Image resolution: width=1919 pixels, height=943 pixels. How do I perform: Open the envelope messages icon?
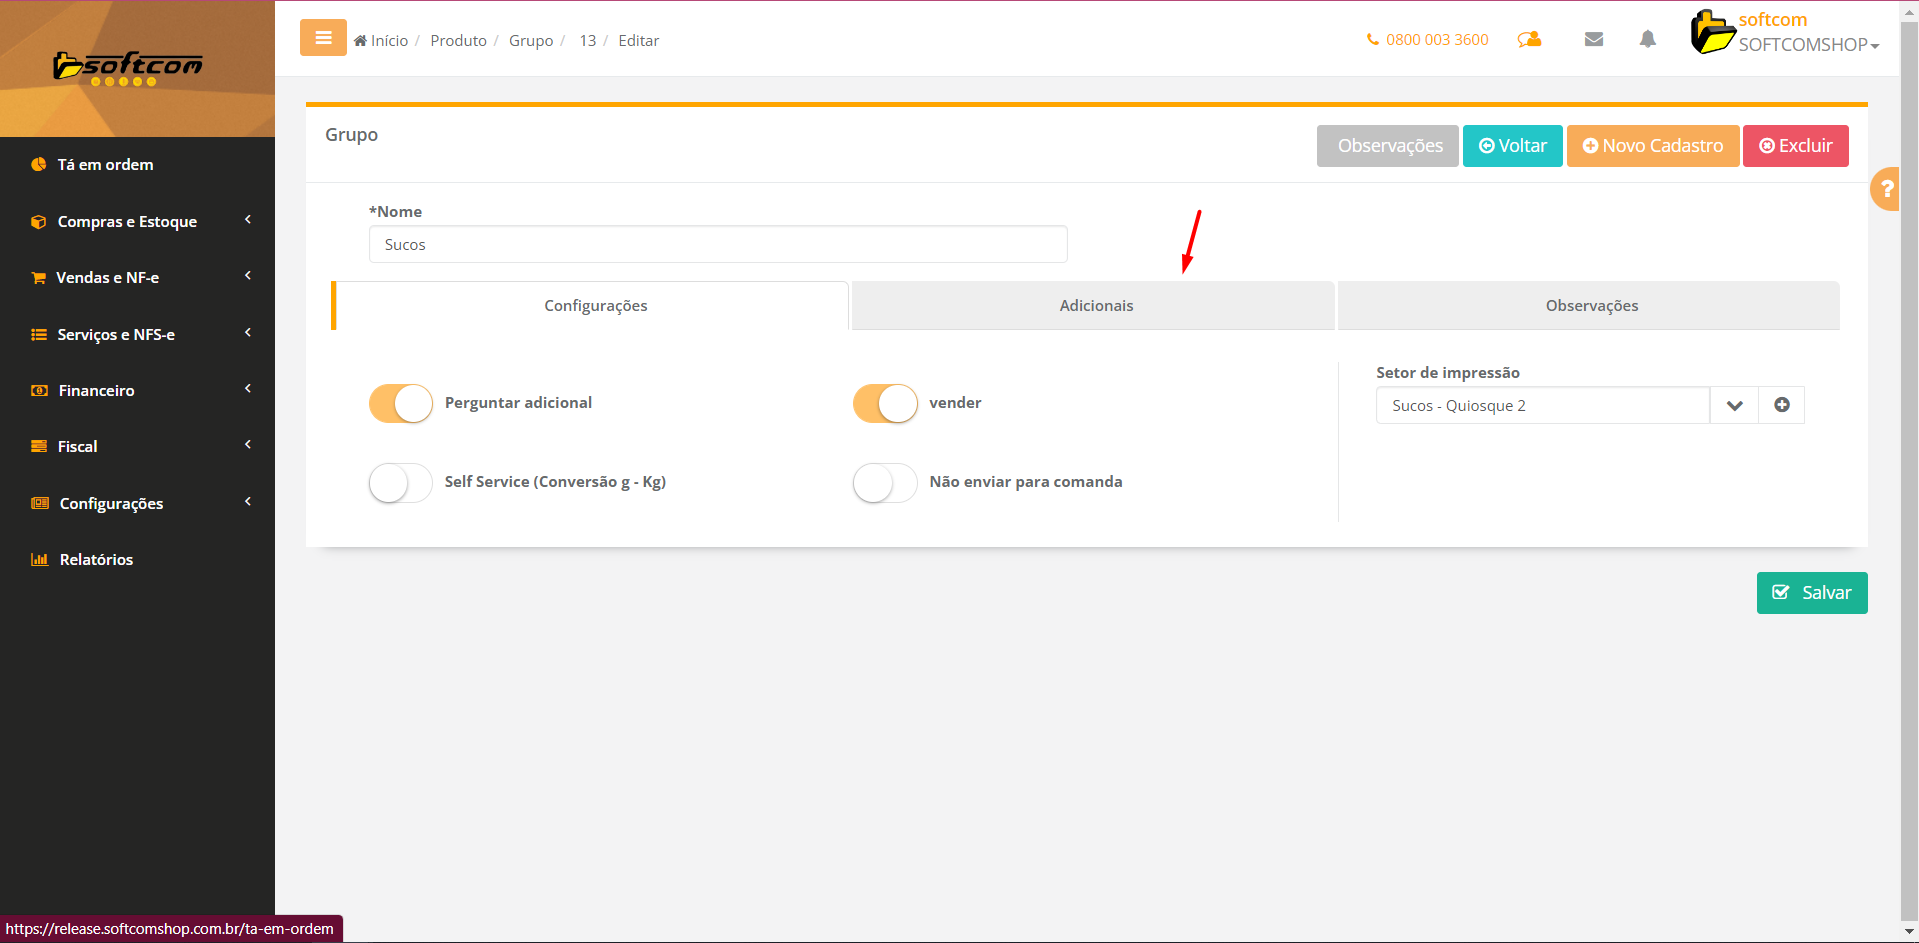1594,40
